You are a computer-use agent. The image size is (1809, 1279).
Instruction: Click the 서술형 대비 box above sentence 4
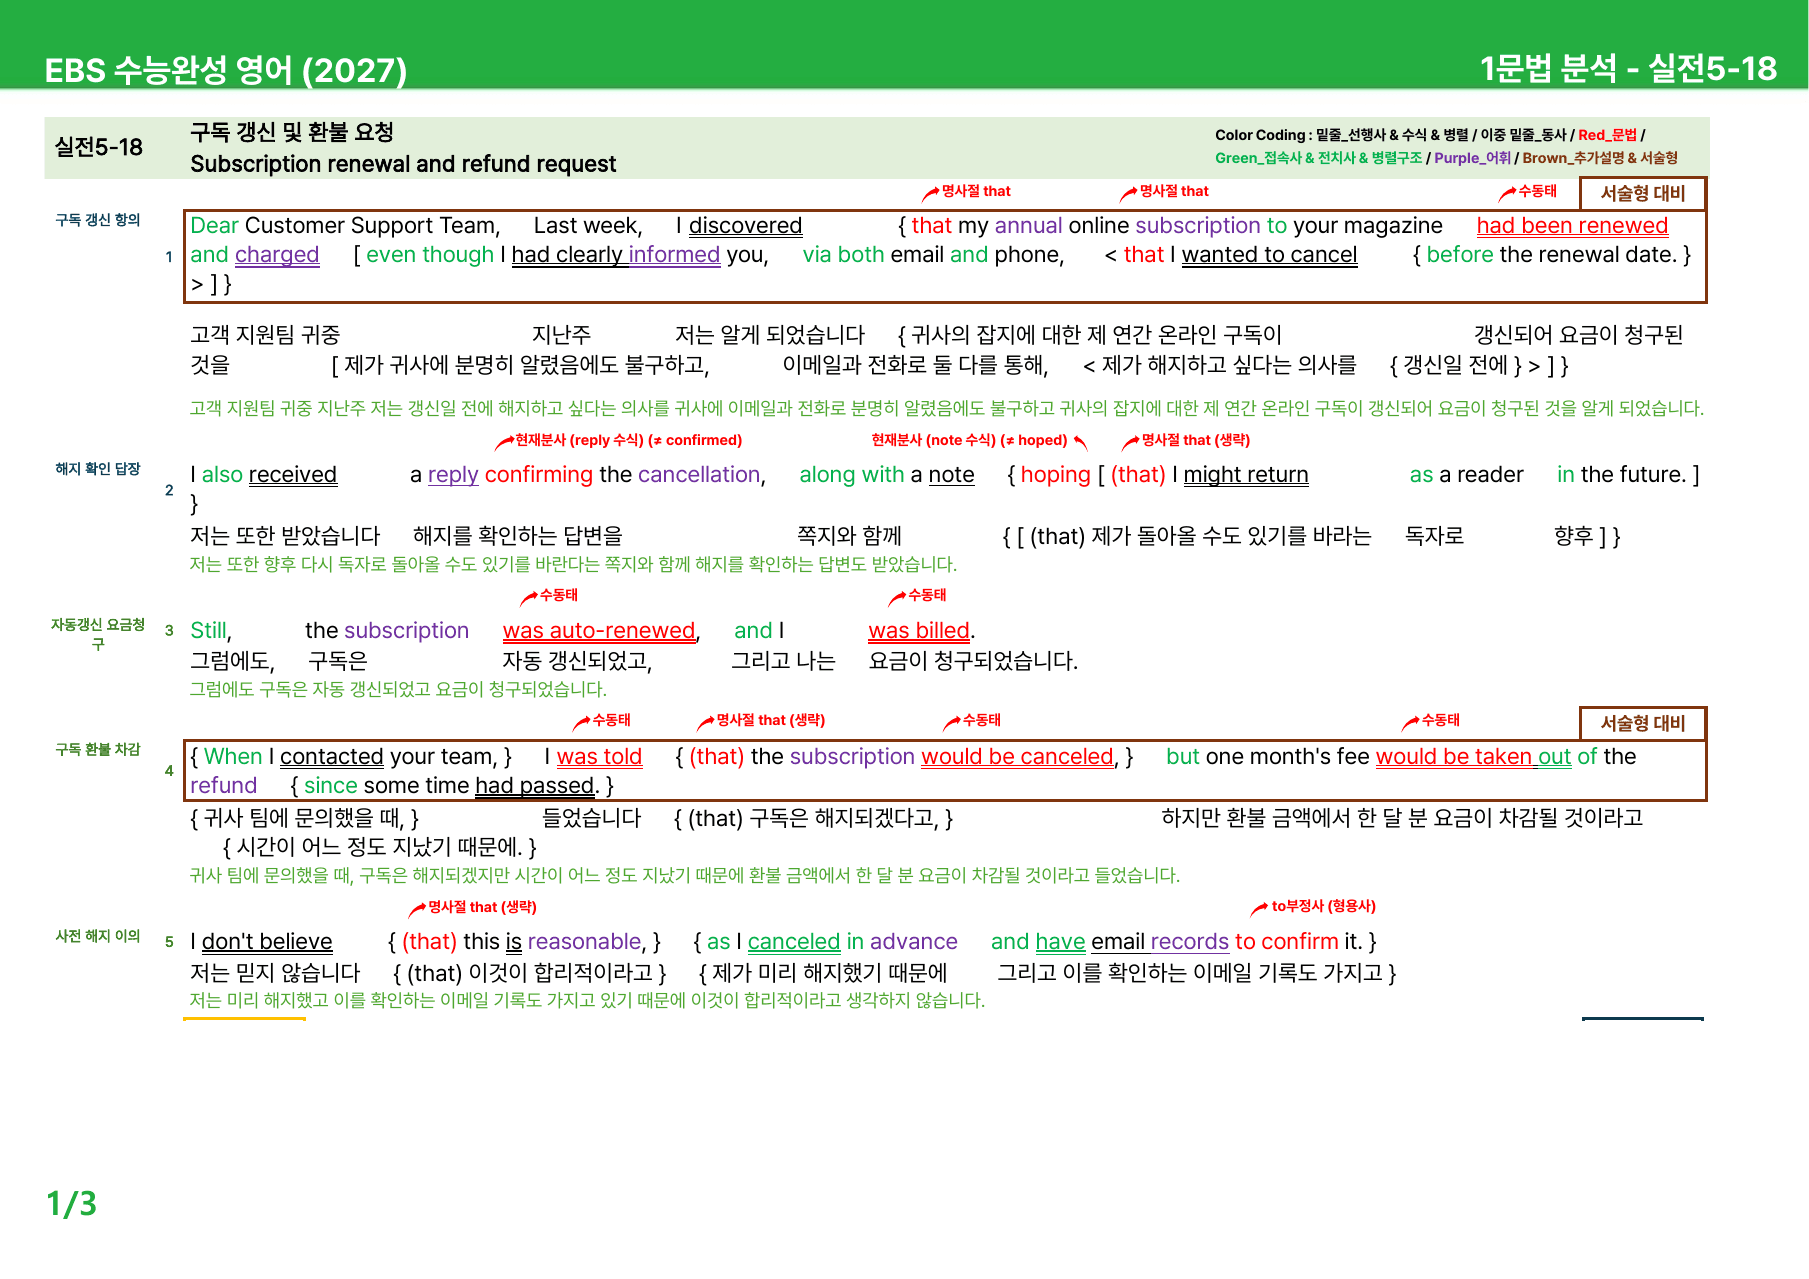1642,723
